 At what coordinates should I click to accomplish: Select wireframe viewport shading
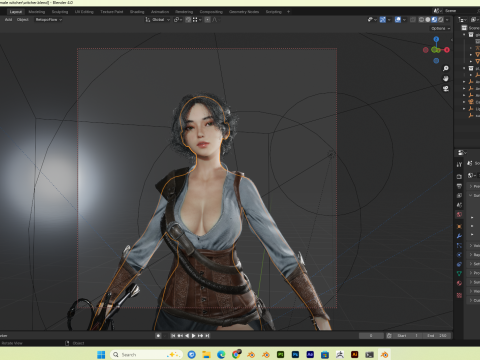[x=421, y=20]
